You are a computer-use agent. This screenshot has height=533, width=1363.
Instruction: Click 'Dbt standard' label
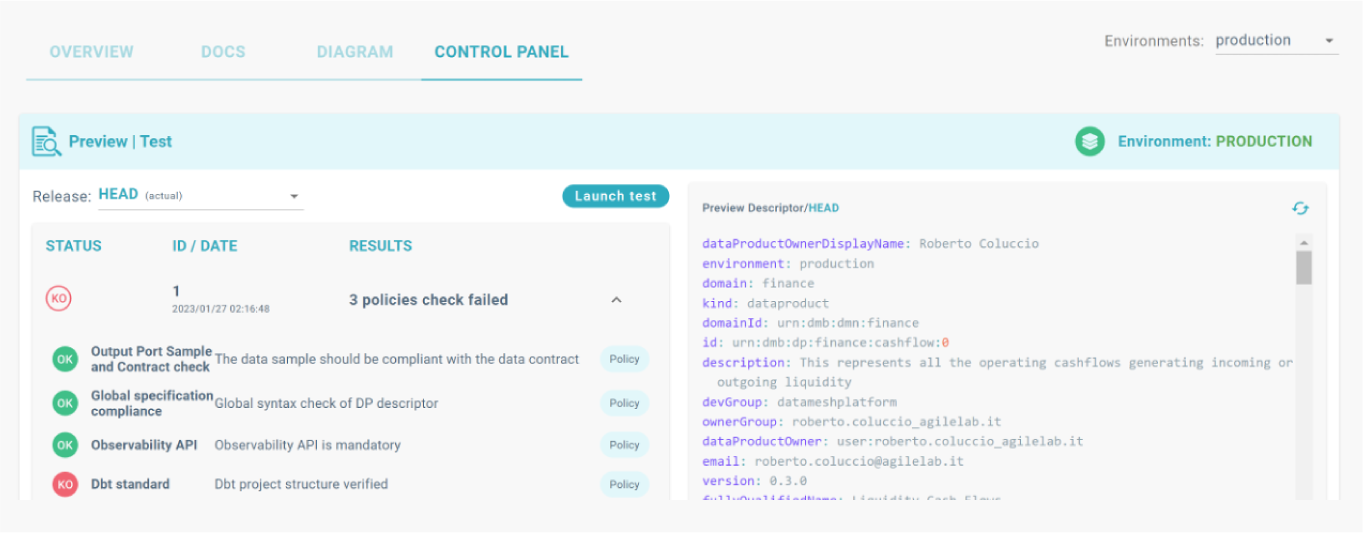[x=130, y=484]
